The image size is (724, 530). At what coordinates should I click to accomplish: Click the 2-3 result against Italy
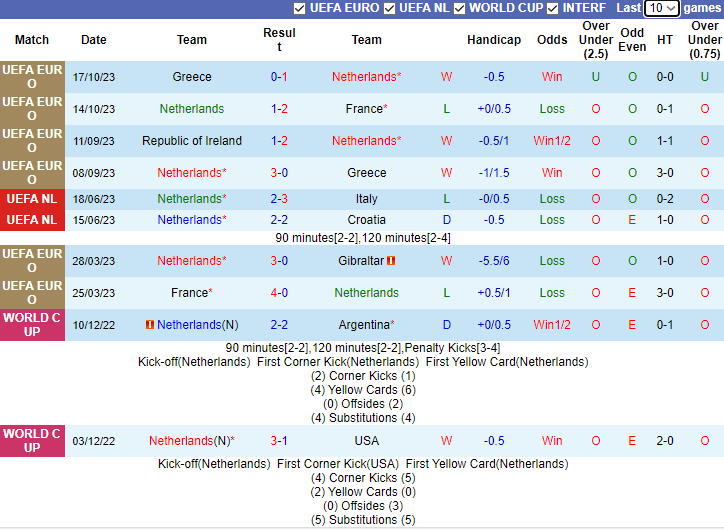coord(279,199)
